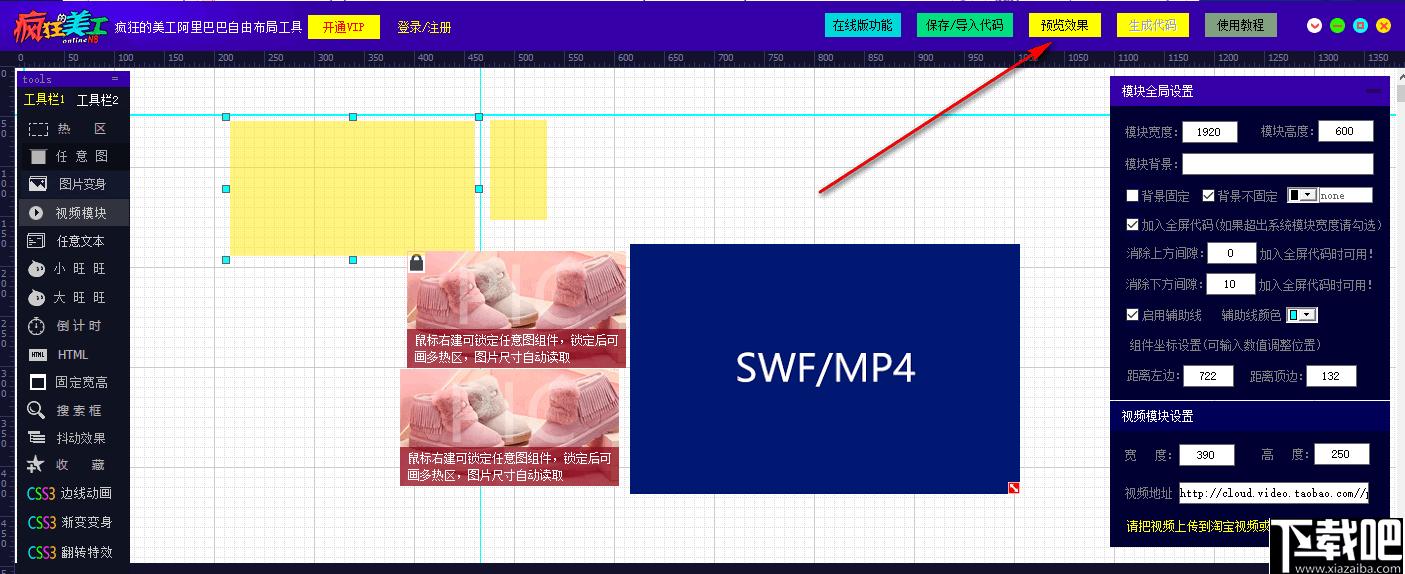Click the 视频模块设置 panel header

coord(1250,416)
